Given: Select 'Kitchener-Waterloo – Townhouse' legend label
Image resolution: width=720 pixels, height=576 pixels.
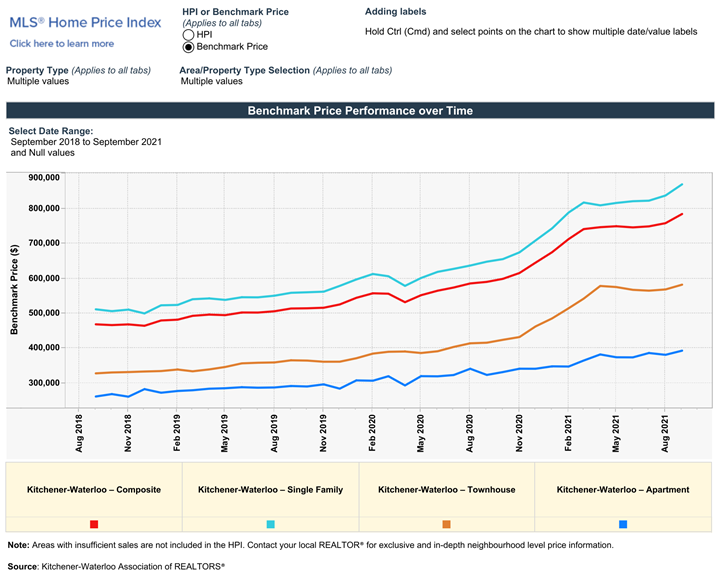Looking at the screenshot, I should click(446, 490).
